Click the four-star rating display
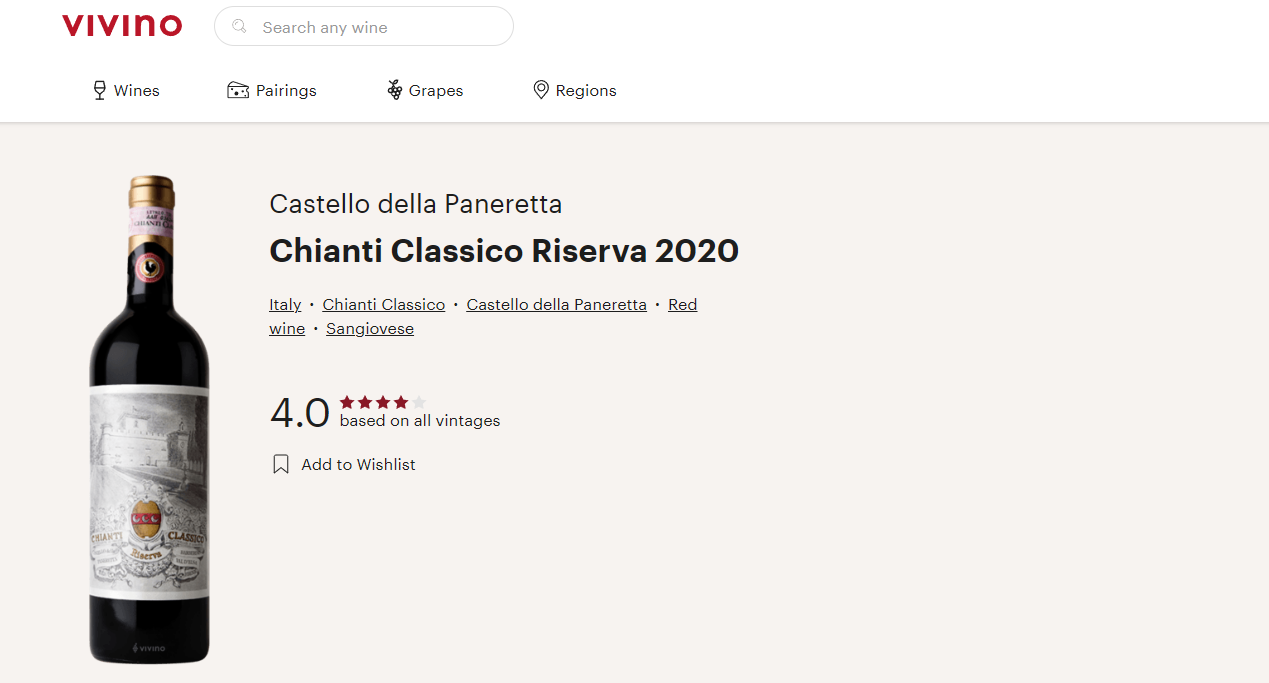Image resolution: width=1269 pixels, height=683 pixels. [x=383, y=402]
